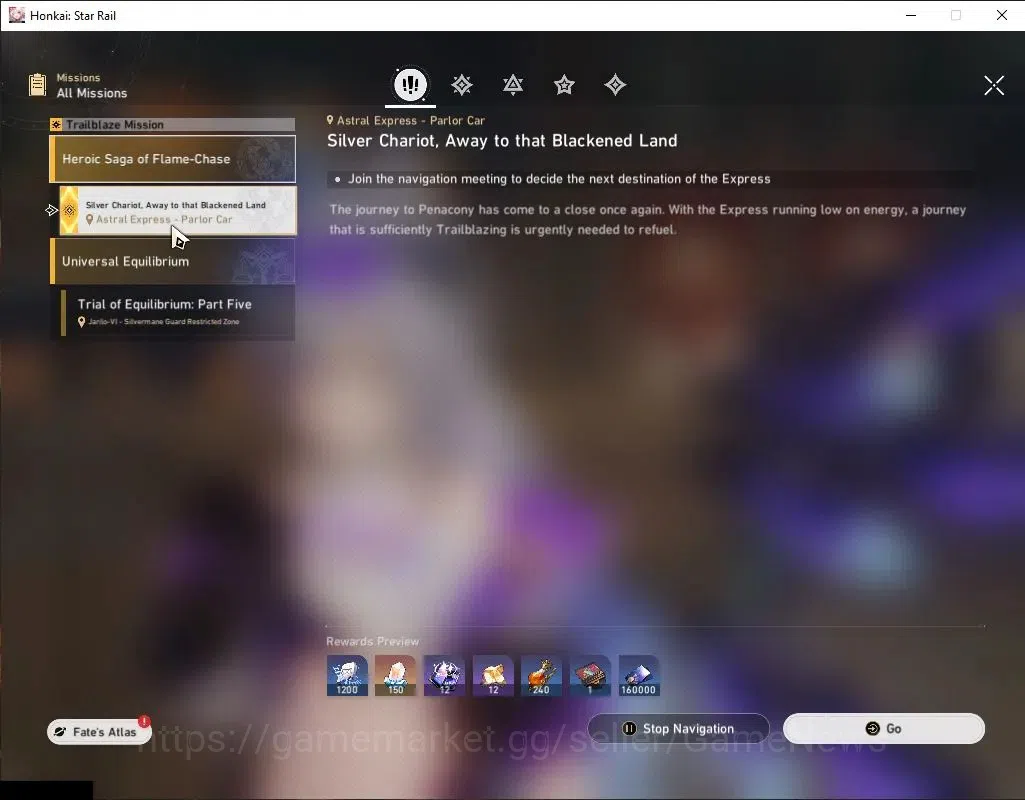Collapse the Universal Equilibrium group
Screen dimensions: 1025x800
click(x=173, y=261)
